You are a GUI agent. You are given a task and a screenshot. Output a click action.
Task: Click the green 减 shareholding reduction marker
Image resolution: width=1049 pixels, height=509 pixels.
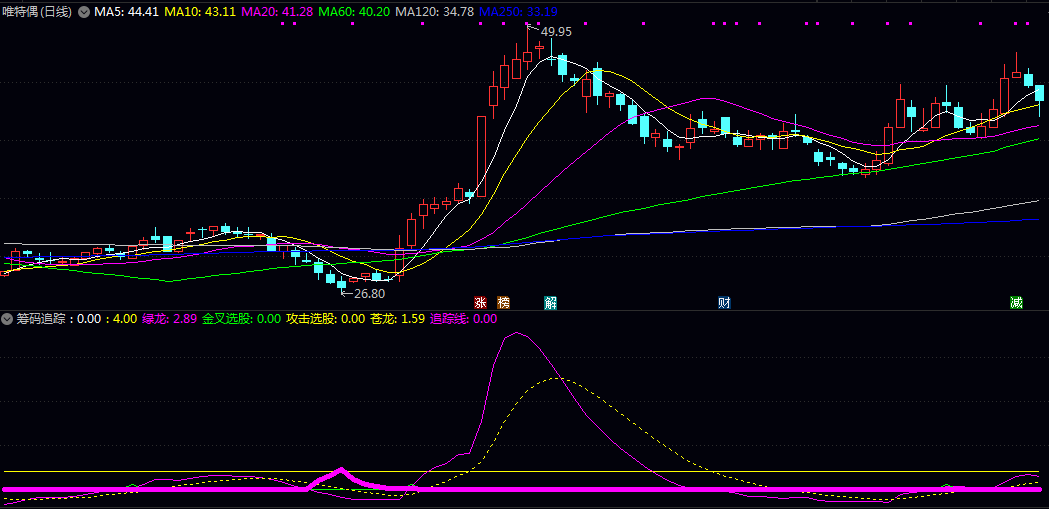pos(1016,302)
